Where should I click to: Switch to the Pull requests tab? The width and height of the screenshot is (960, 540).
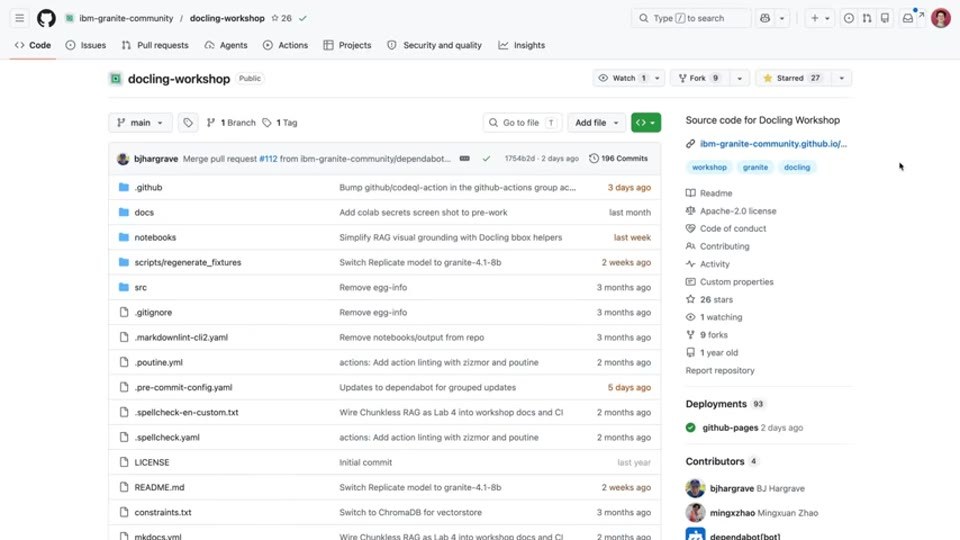coord(156,45)
